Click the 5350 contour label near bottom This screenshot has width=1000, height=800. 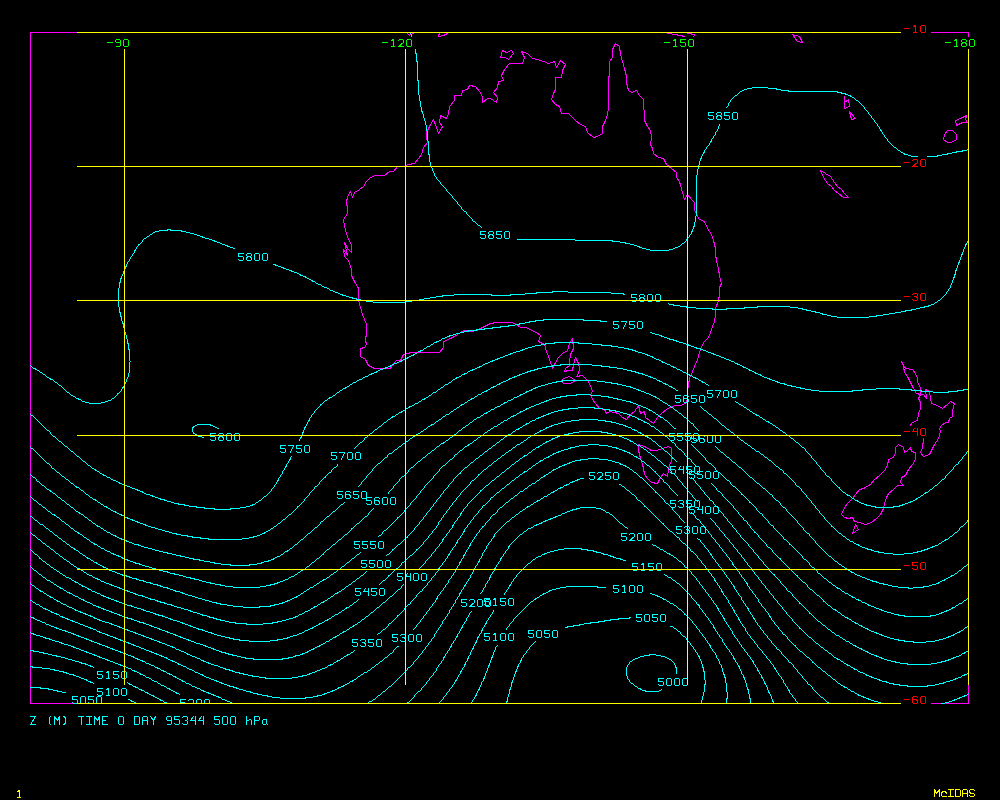[x=367, y=643]
